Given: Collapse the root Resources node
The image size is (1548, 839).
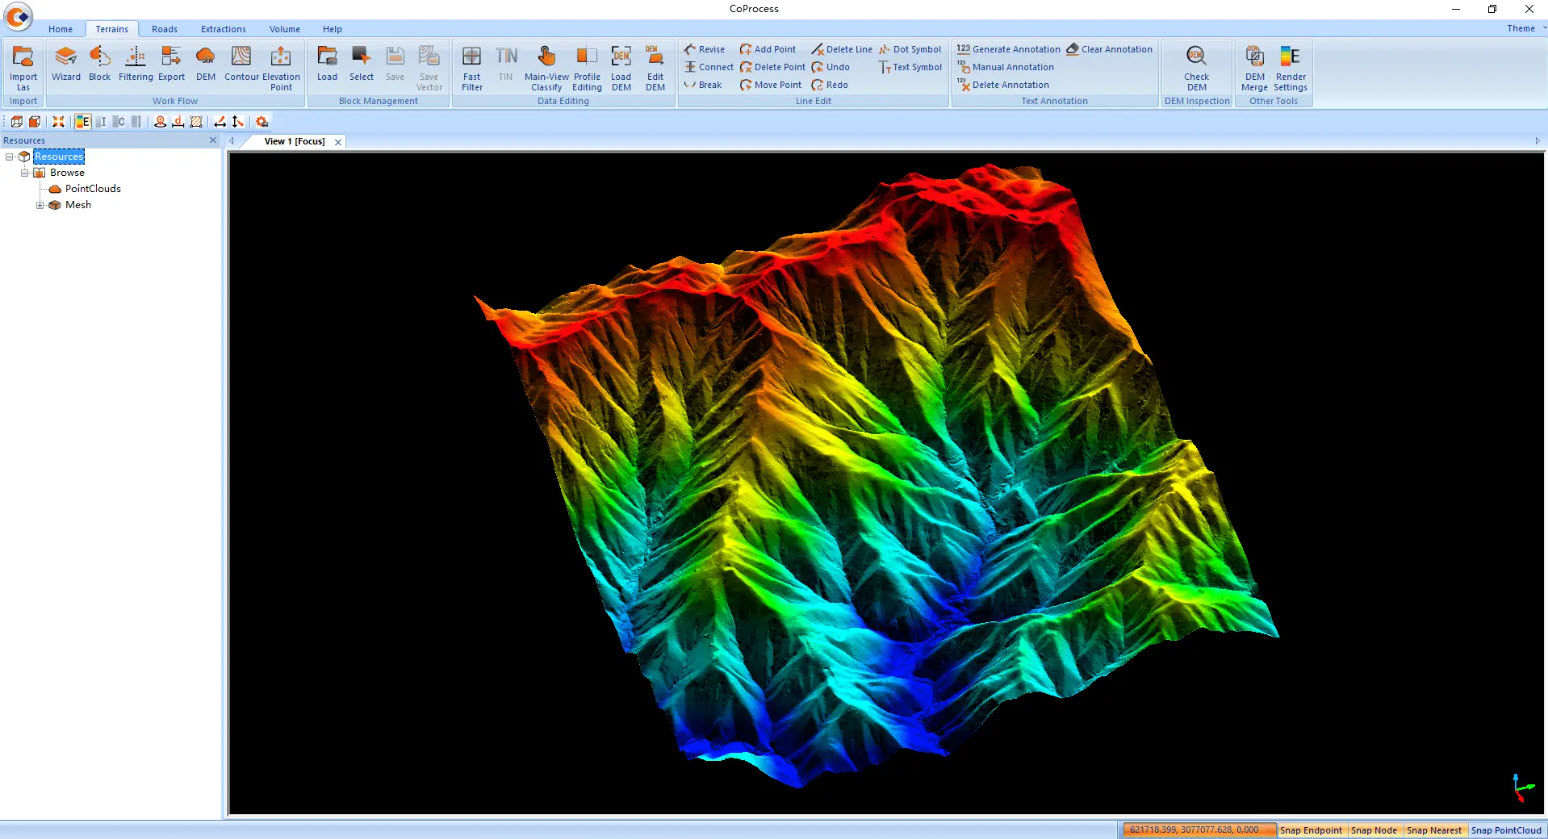Looking at the screenshot, I should click(10, 157).
